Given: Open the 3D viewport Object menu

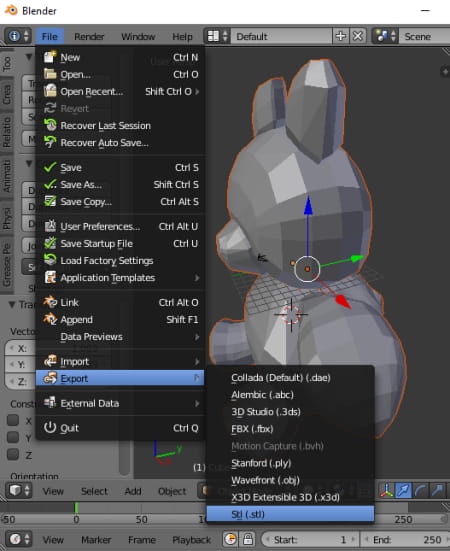Looking at the screenshot, I should [172, 491].
